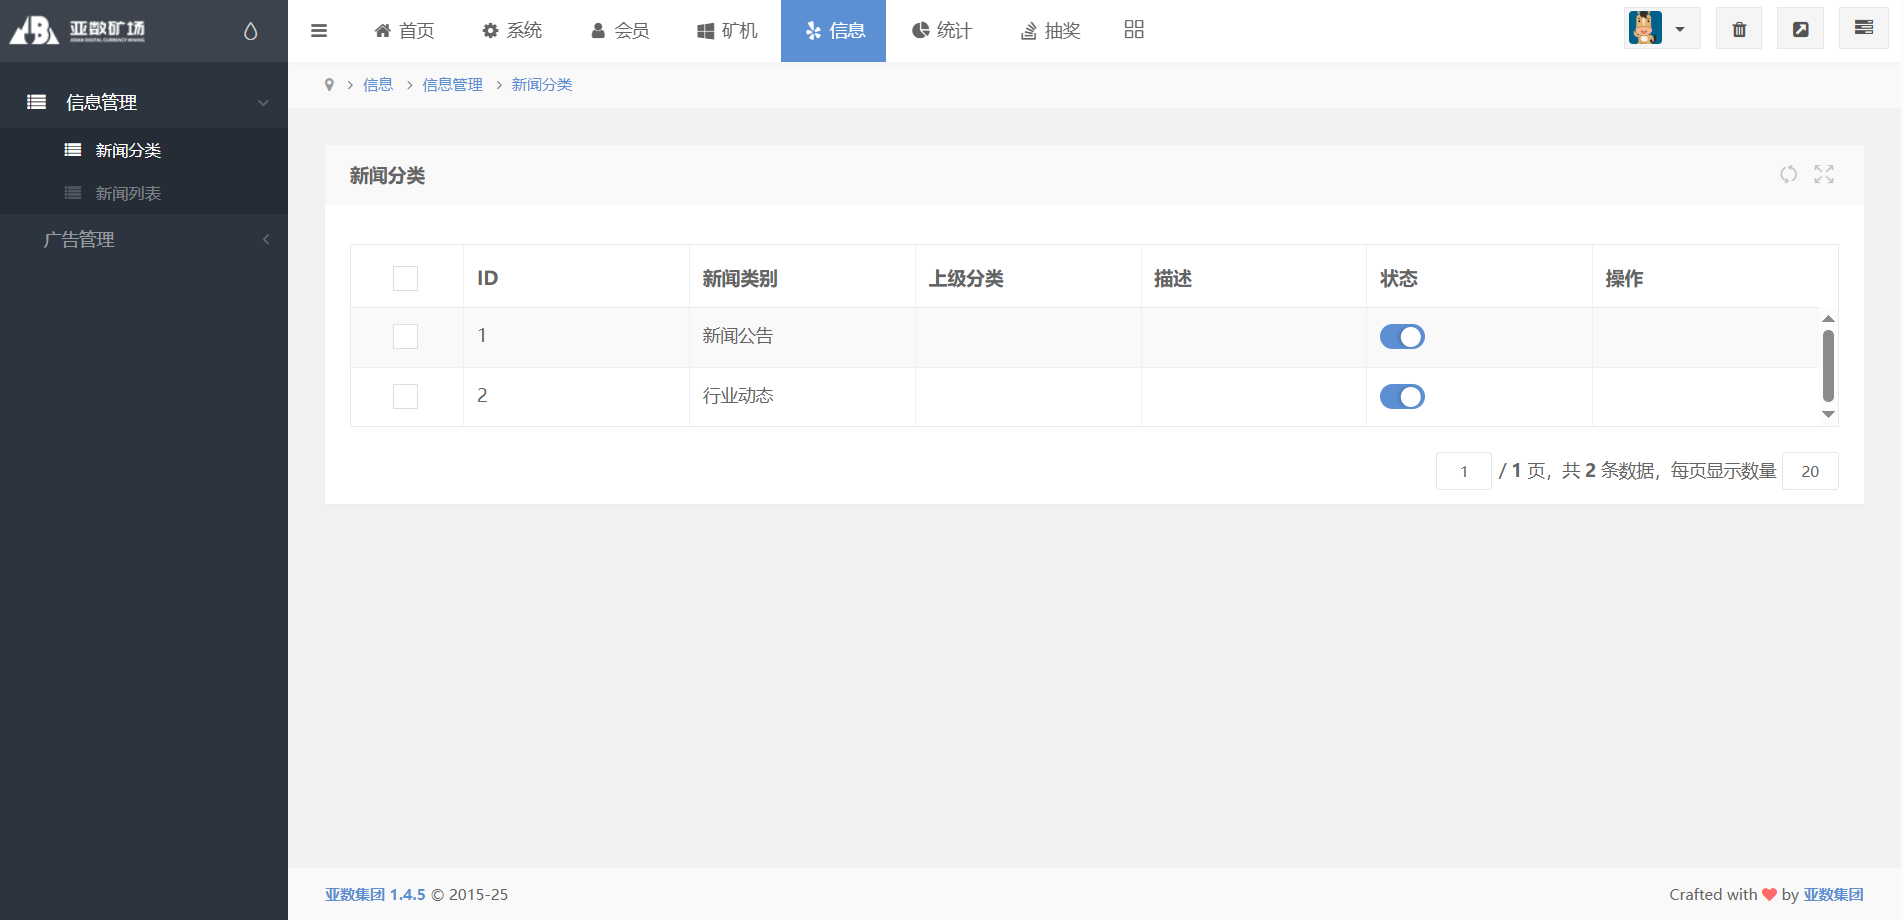Click the page number input field

(x=1463, y=471)
